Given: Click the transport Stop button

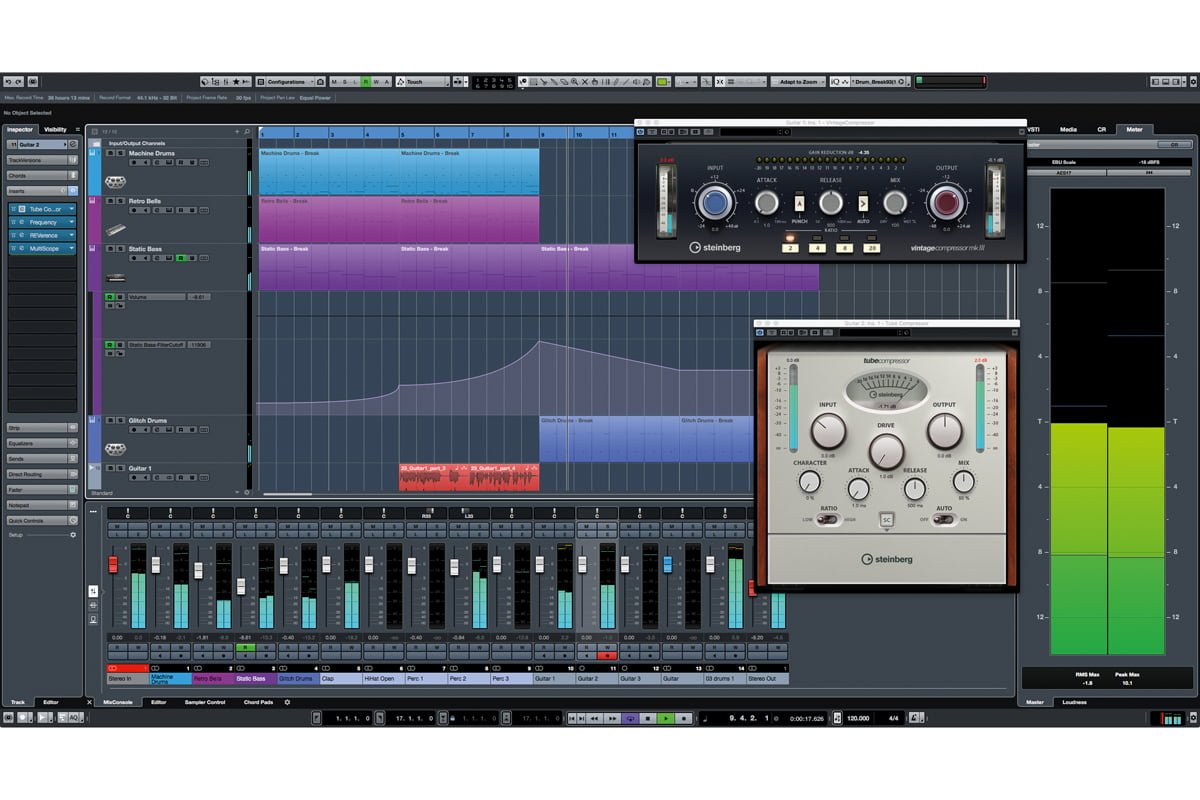Looking at the screenshot, I should click(647, 718).
